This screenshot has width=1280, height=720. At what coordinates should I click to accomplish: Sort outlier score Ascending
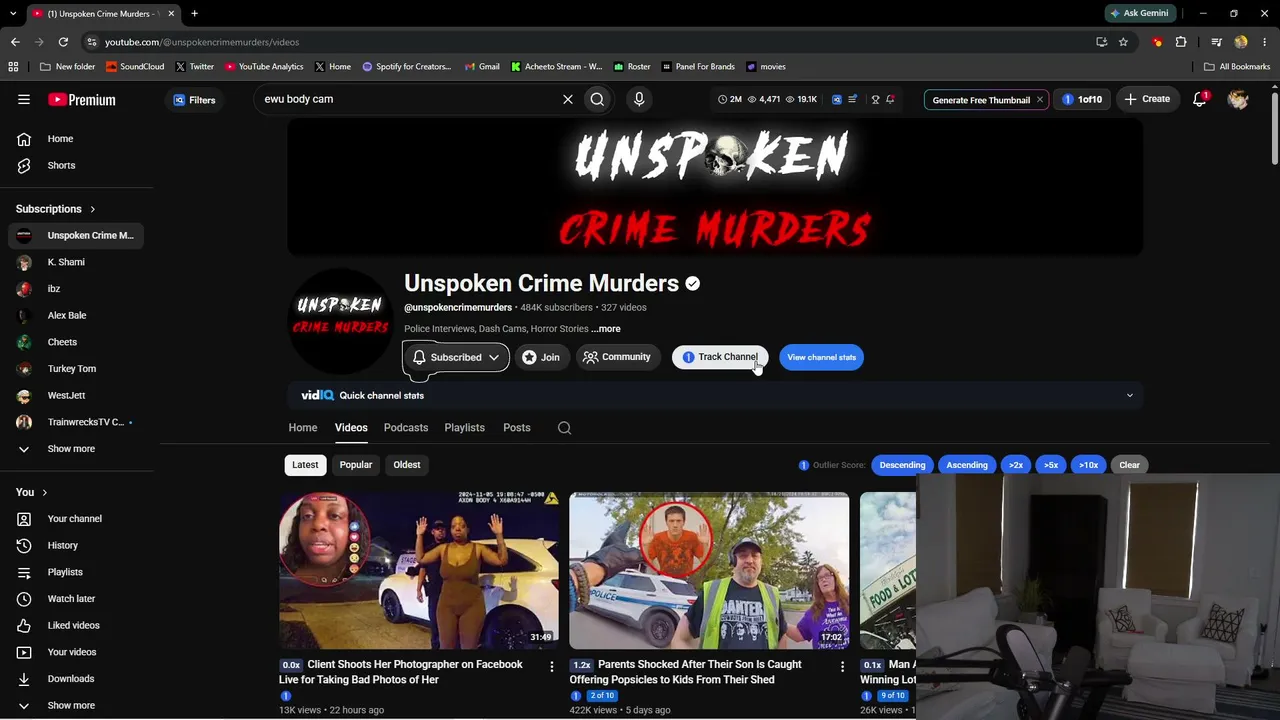(x=967, y=465)
